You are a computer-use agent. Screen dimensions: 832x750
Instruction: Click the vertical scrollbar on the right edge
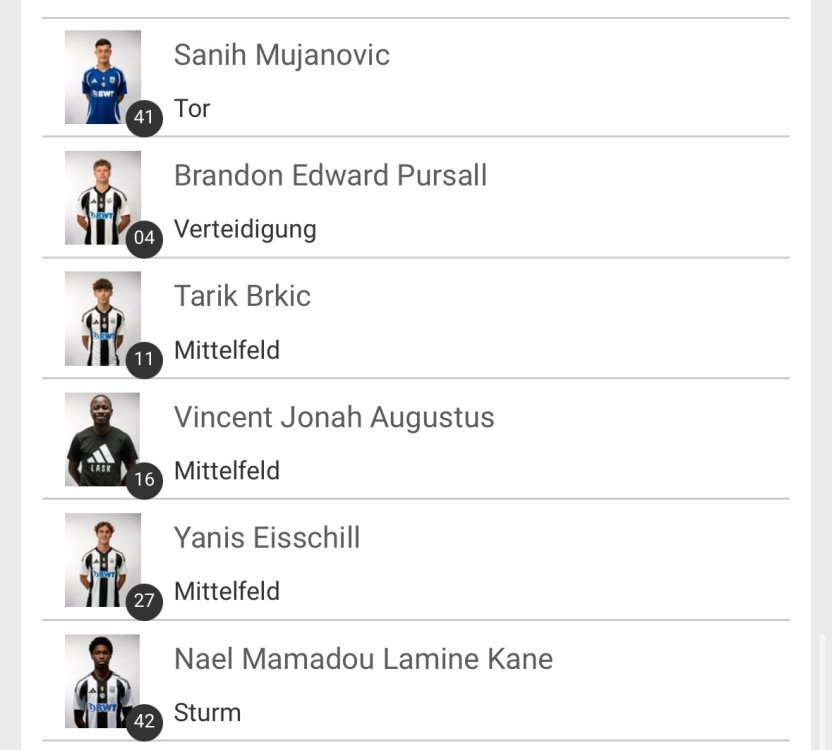[823, 690]
